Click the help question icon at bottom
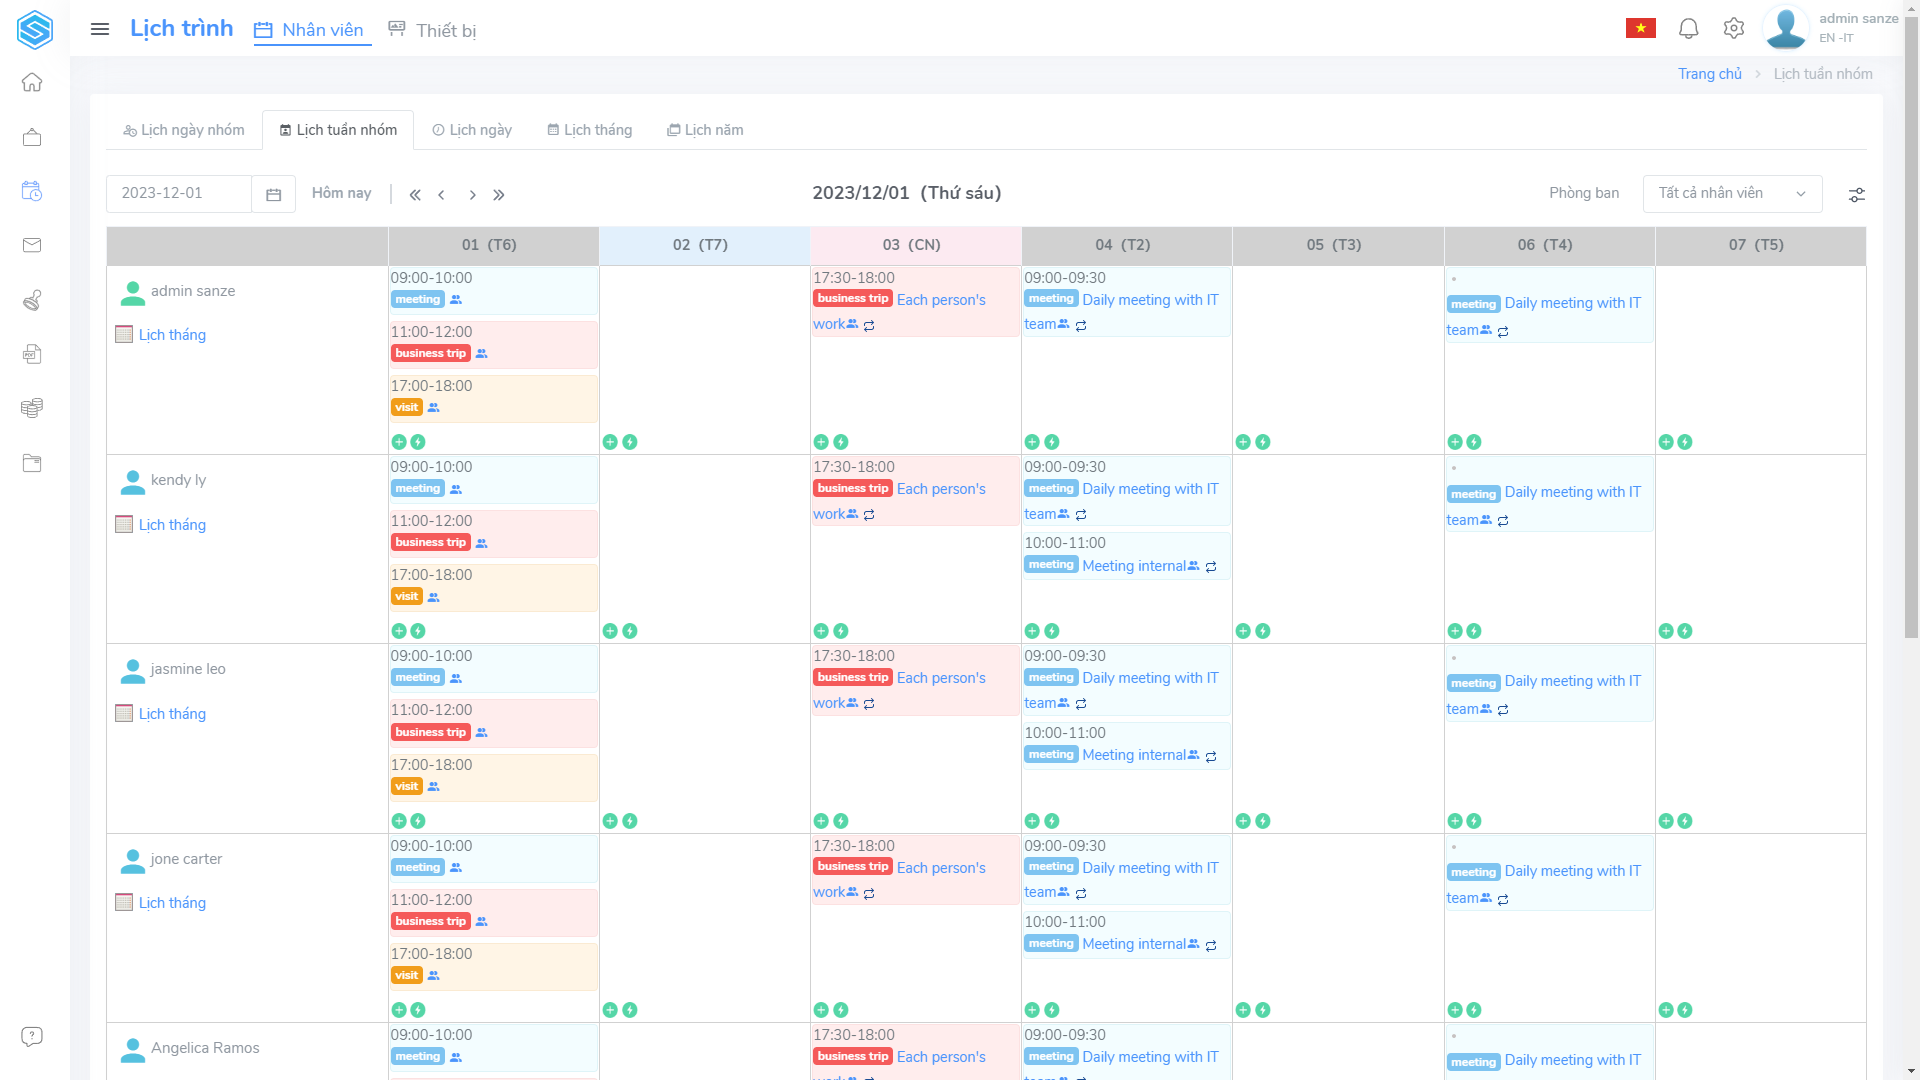 pyautogui.click(x=32, y=1036)
